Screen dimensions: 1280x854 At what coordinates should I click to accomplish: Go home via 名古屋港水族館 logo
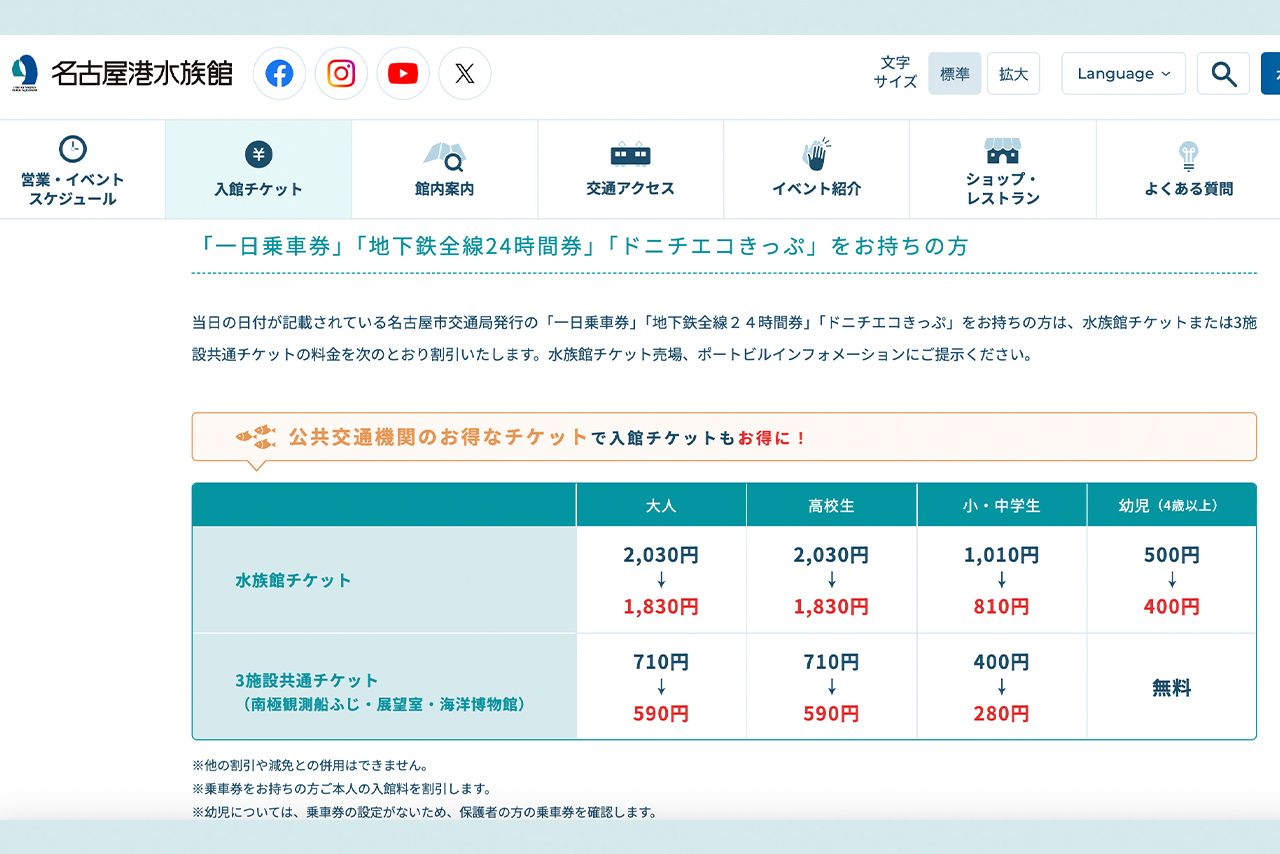pyautogui.click(x=122, y=73)
